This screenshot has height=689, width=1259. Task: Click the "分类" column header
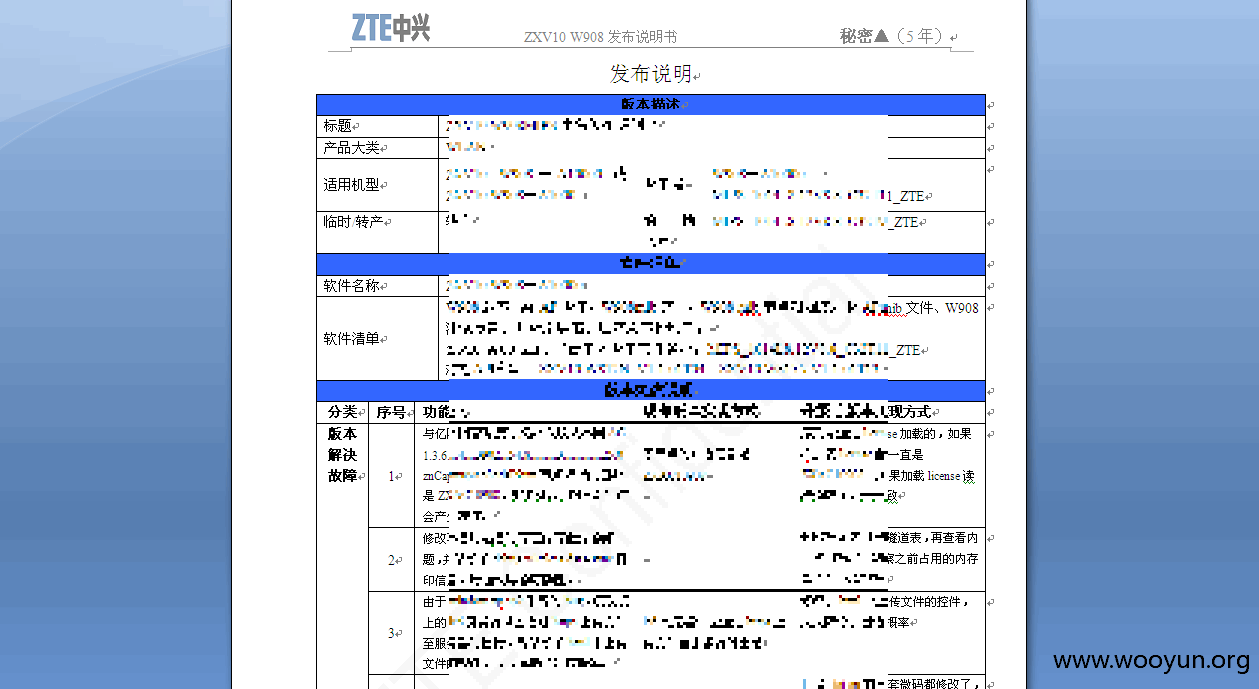point(342,412)
